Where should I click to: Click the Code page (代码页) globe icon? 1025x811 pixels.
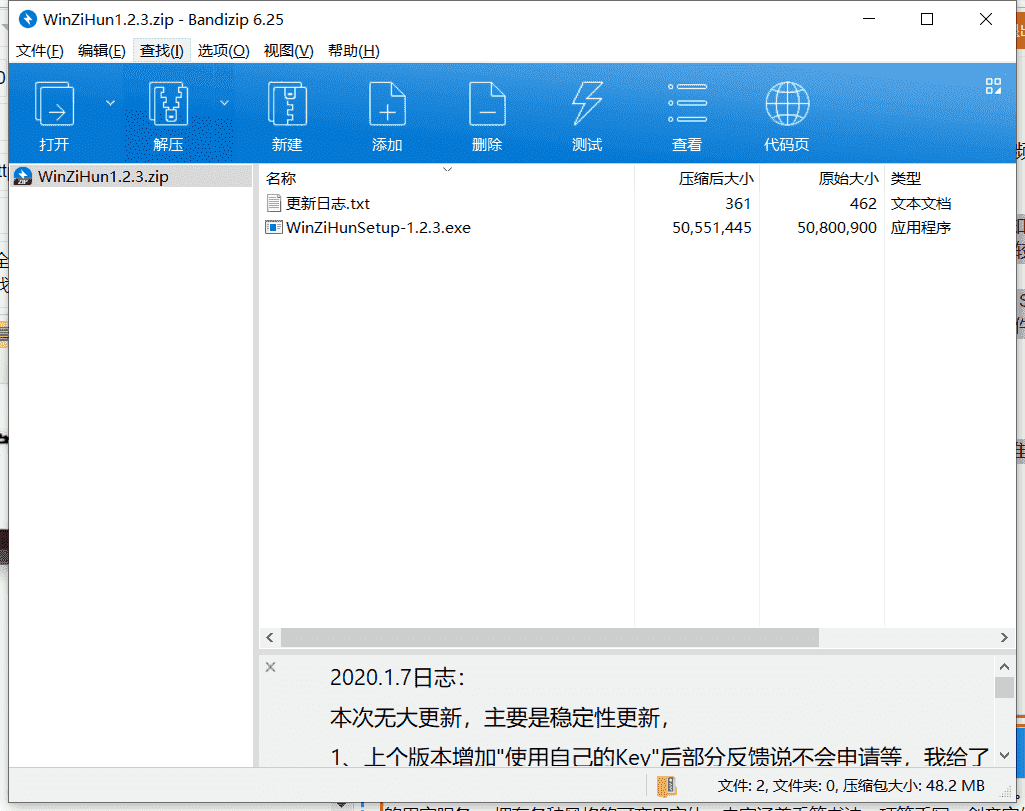[787, 104]
